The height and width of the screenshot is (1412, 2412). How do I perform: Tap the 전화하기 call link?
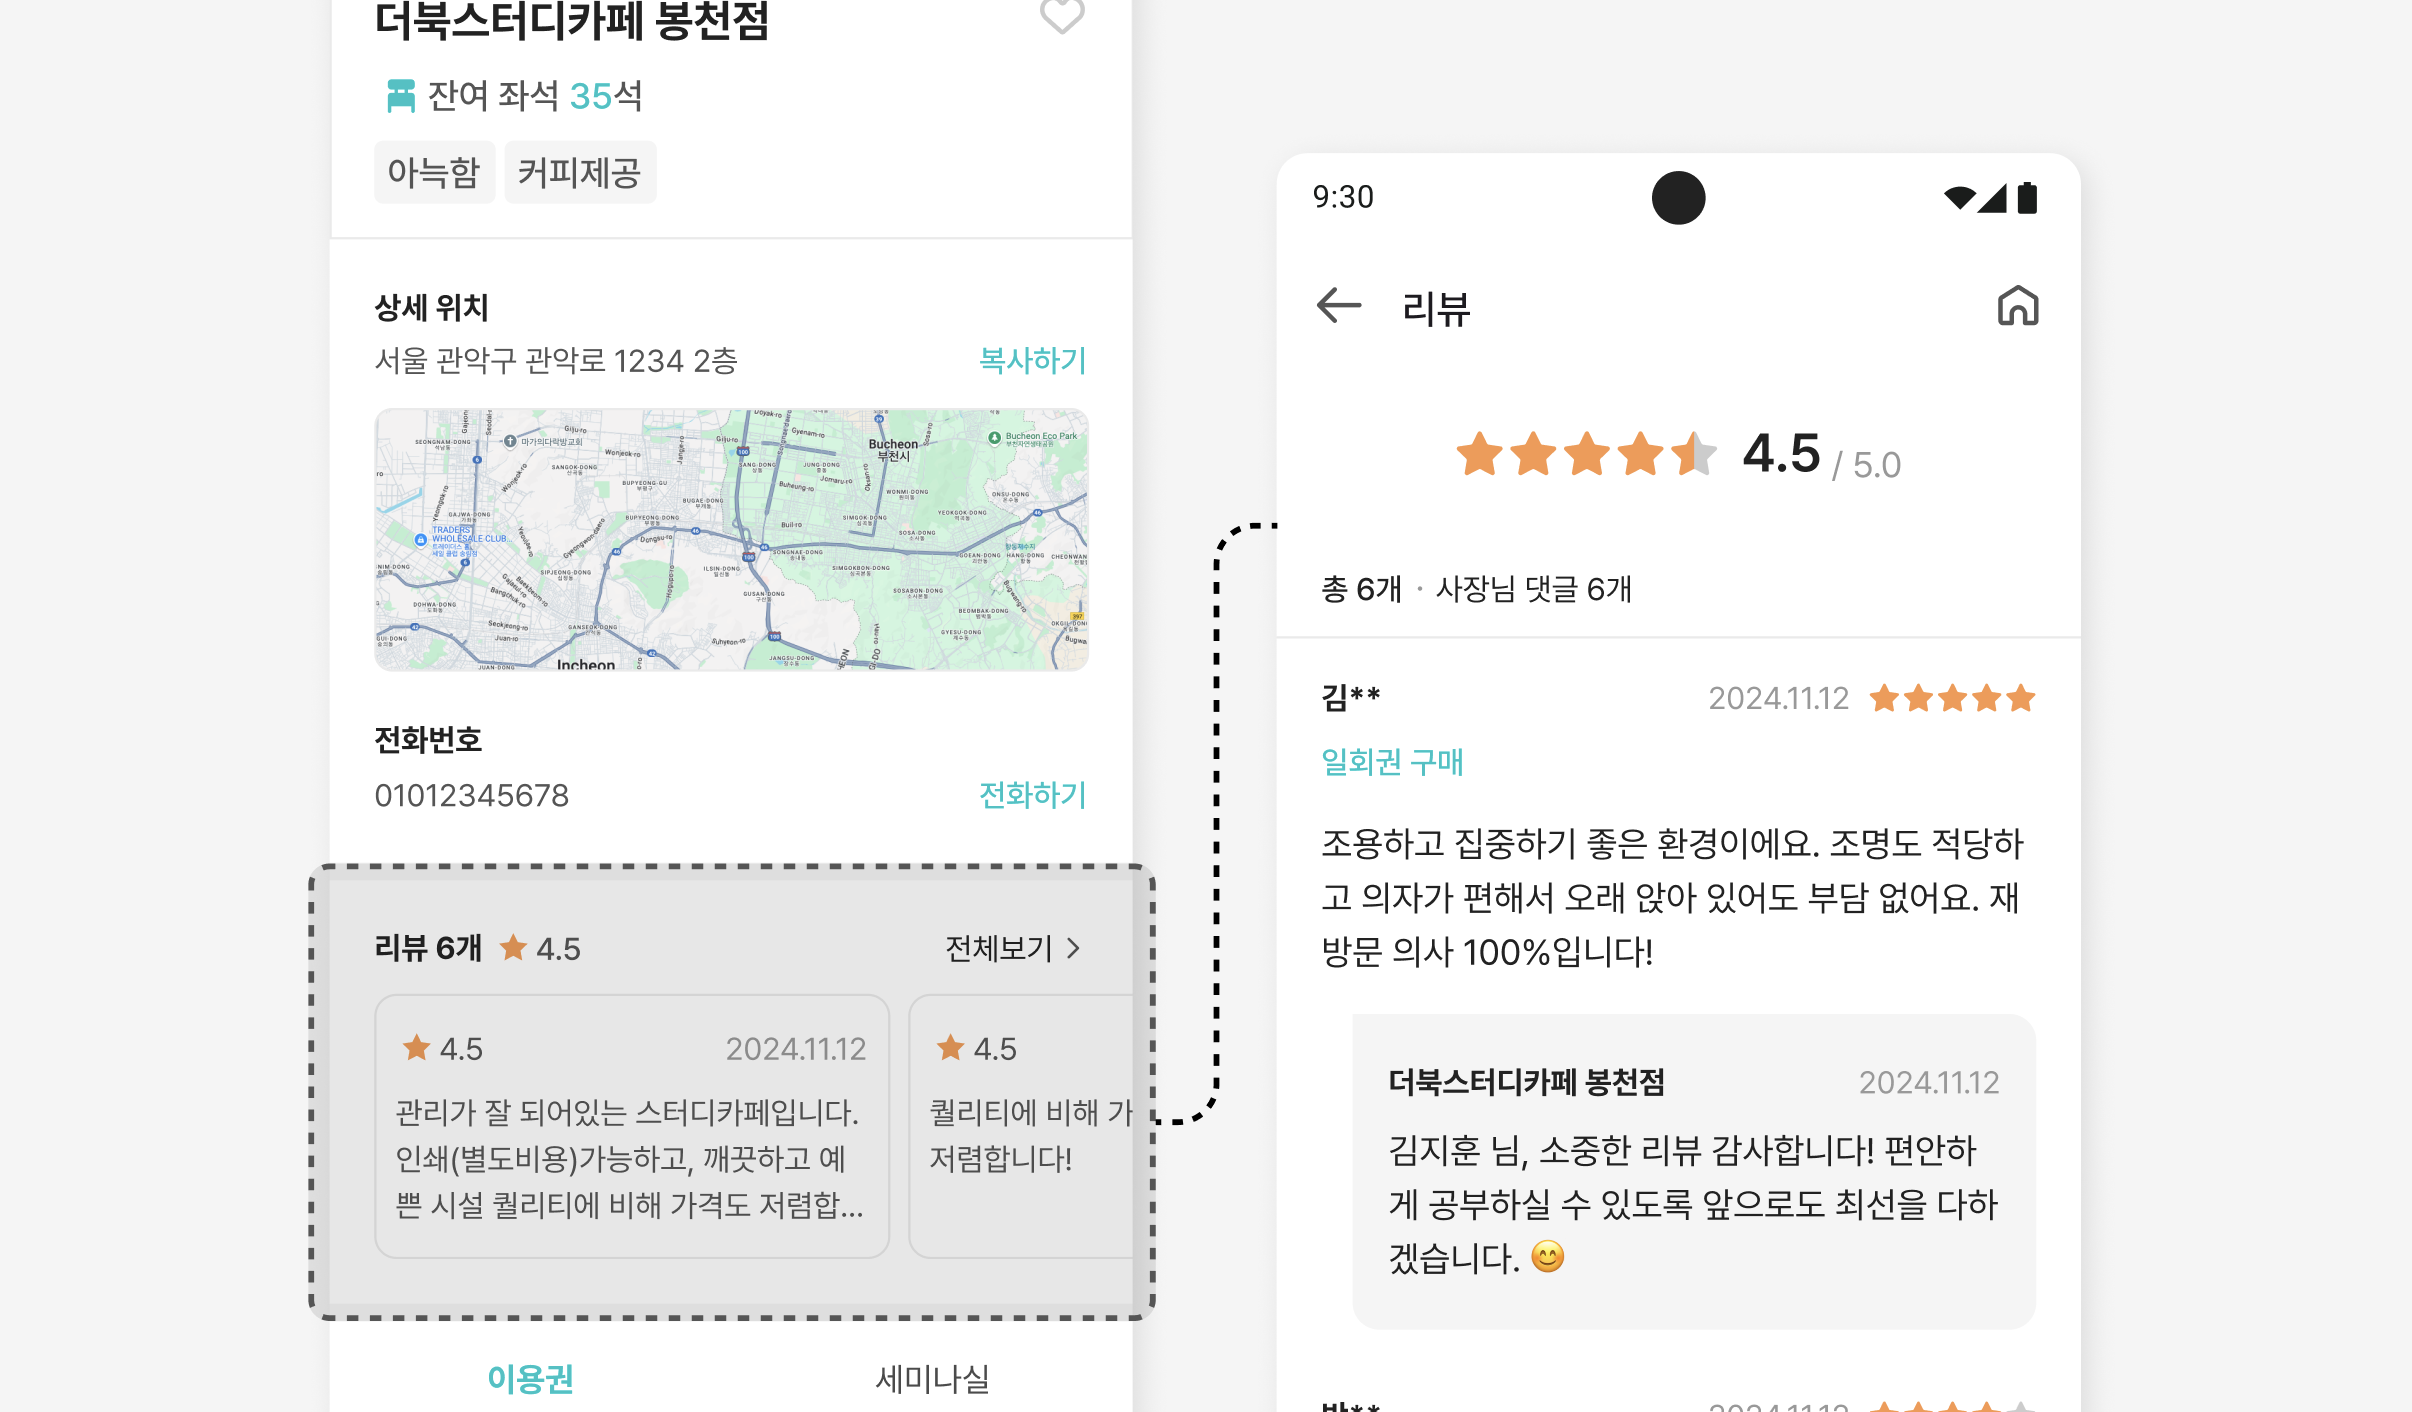tap(1032, 795)
